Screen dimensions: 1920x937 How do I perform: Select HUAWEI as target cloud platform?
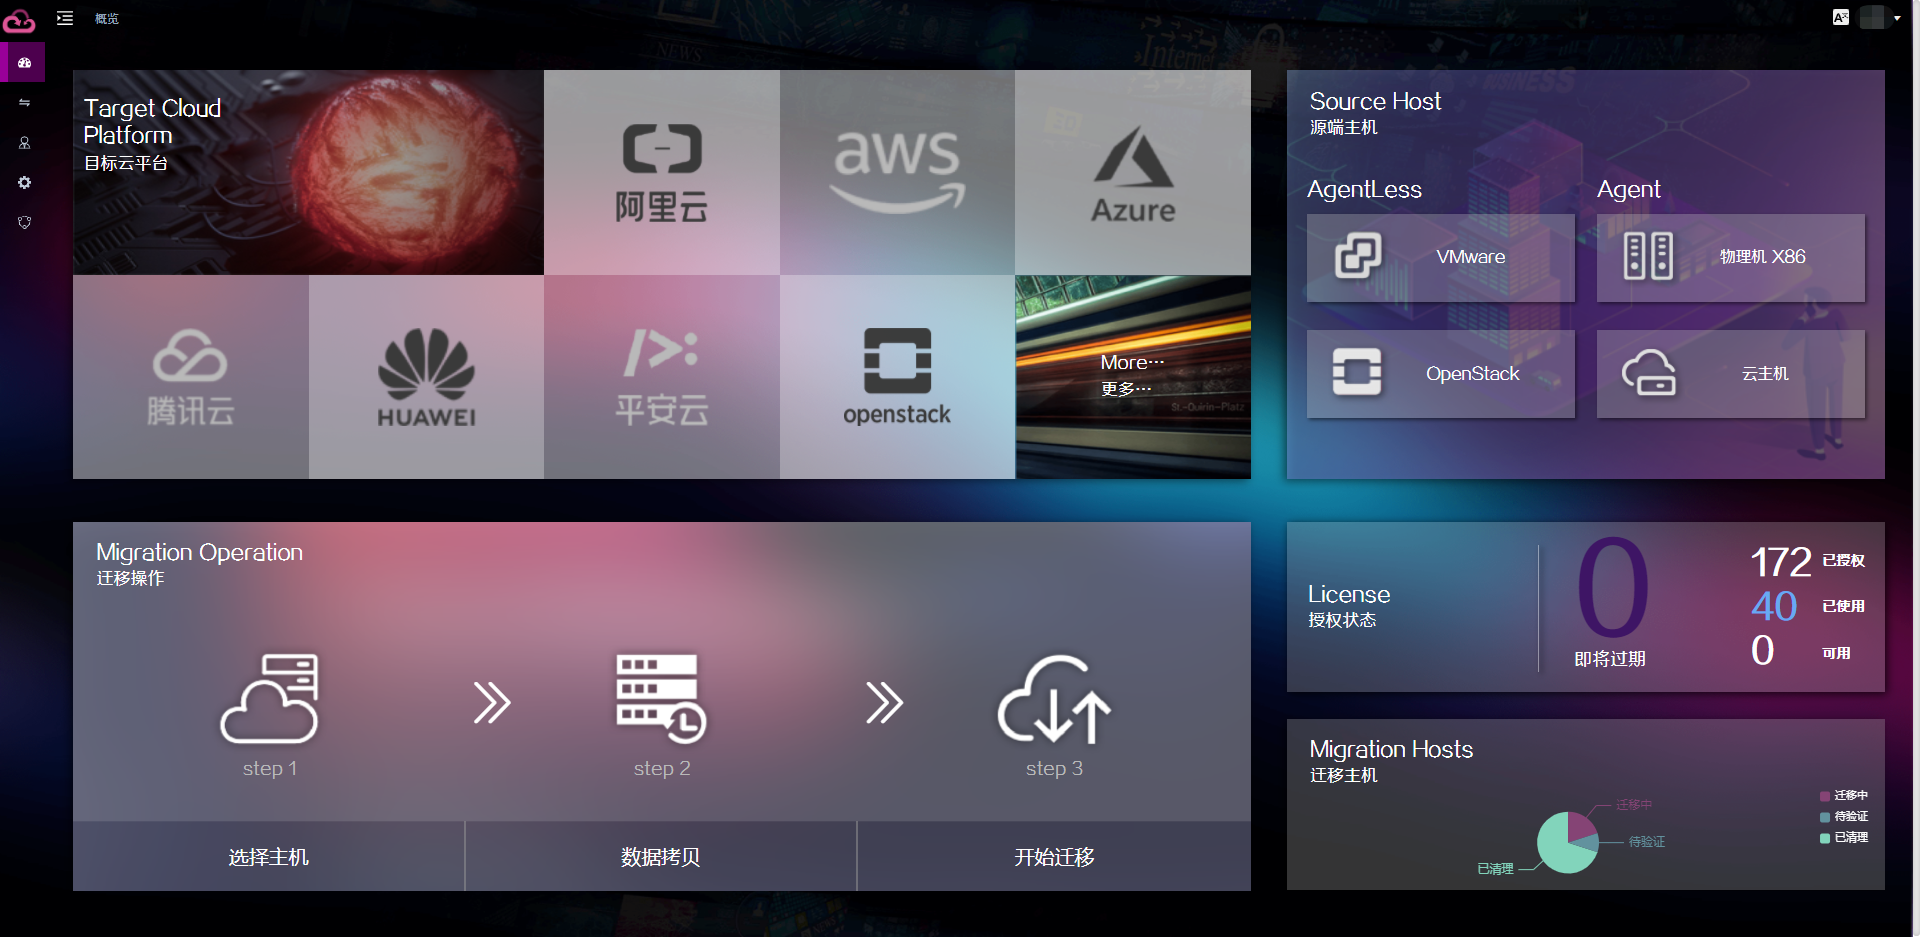point(426,377)
